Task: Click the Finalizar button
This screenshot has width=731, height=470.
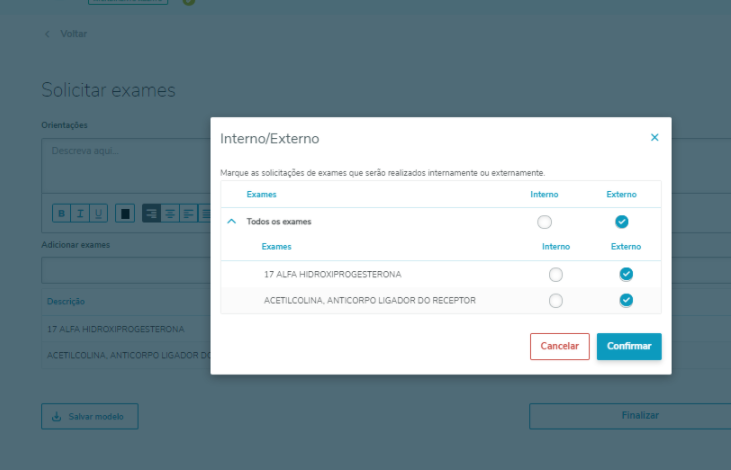Action: click(x=630, y=416)
